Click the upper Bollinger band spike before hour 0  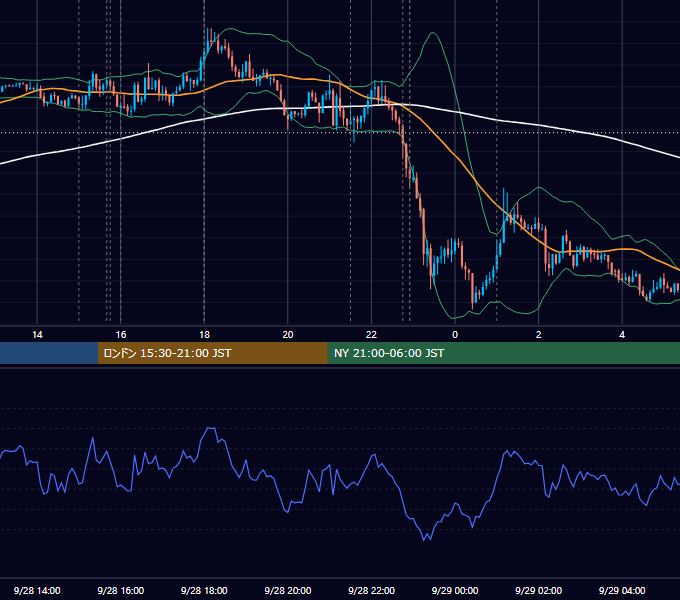pyautogui.click(x=432, y=33)
